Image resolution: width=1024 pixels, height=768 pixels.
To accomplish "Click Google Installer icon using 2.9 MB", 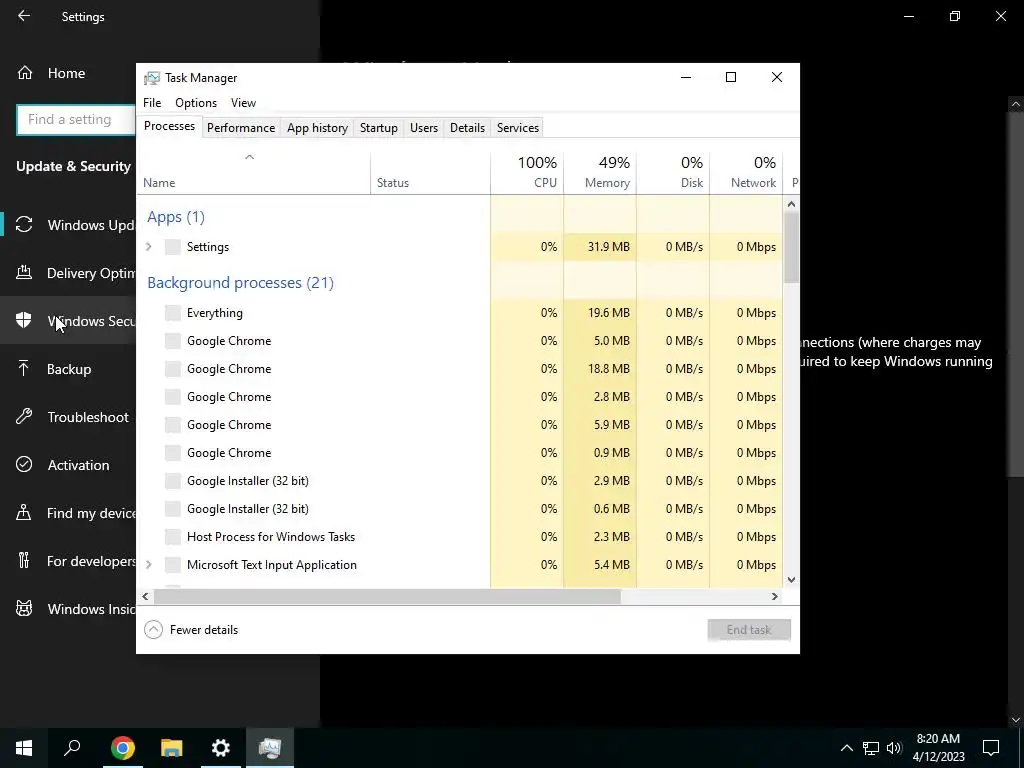I will 172,481.
